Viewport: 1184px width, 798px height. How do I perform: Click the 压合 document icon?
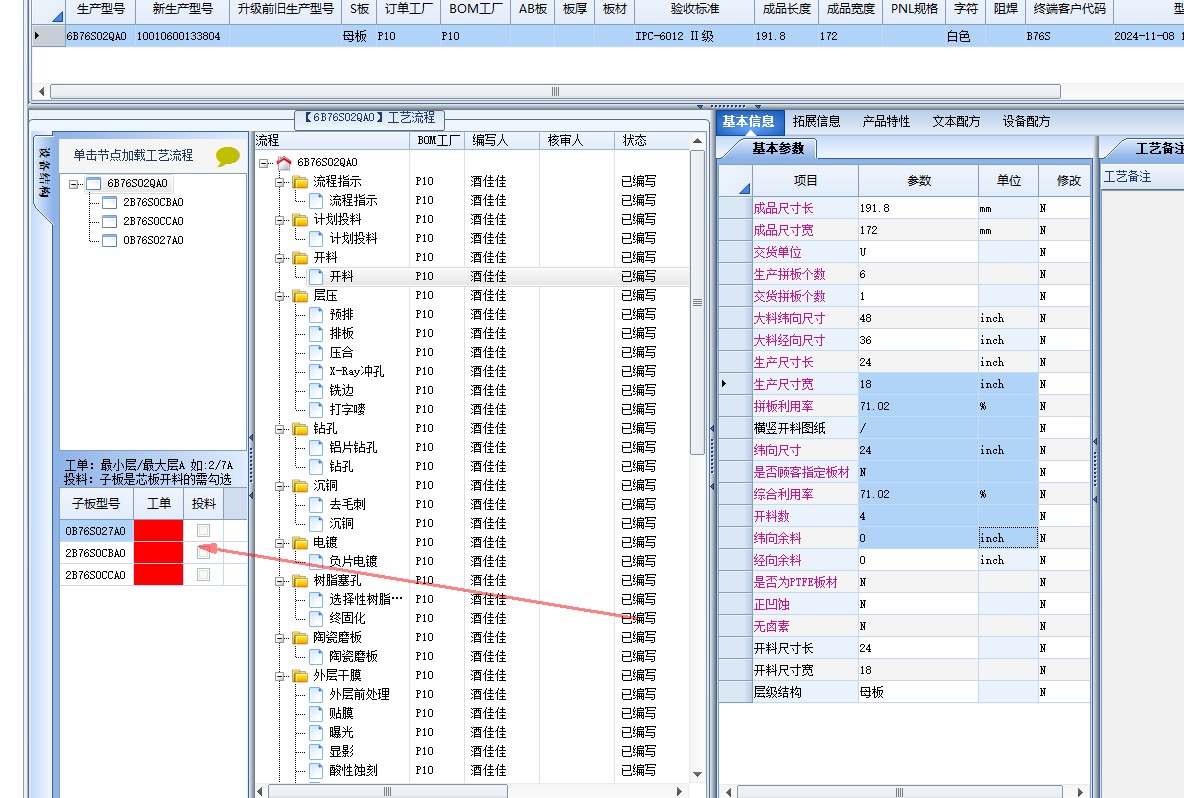[317, 353]
